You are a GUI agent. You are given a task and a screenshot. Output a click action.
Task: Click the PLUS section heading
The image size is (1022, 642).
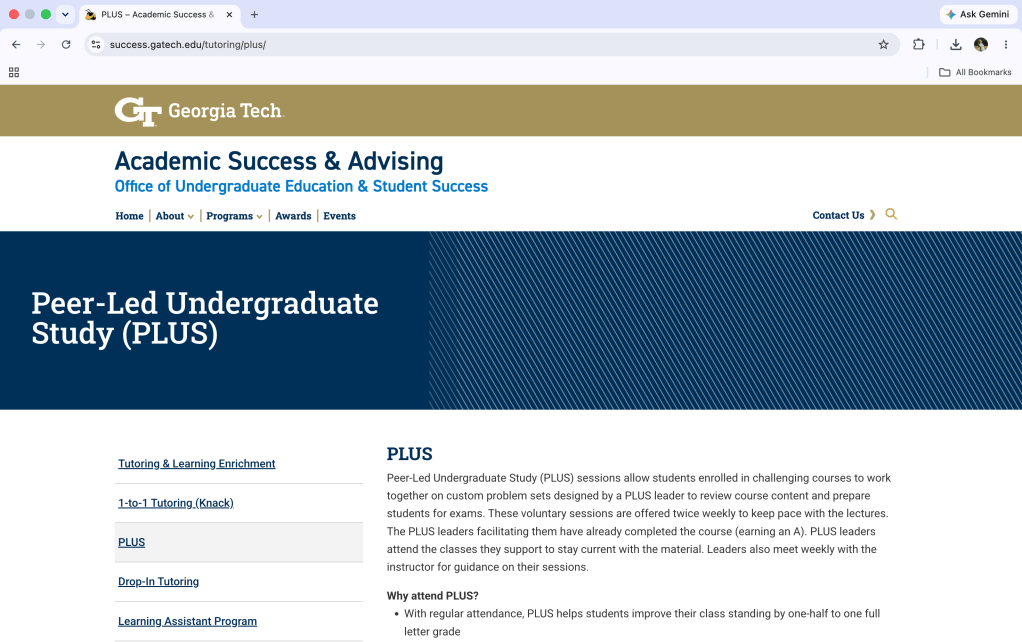click(x=409, y=454)
